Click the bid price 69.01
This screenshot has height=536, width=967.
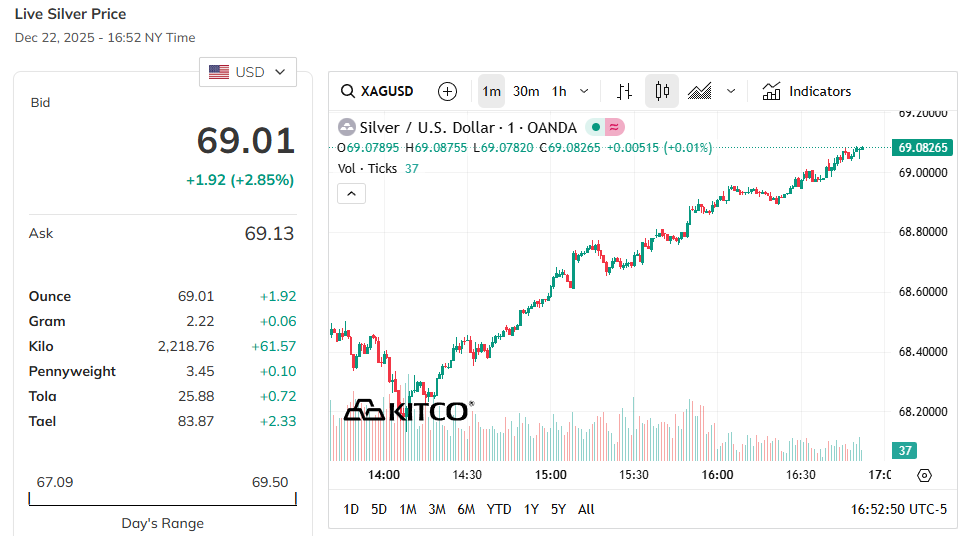[246, 141]
